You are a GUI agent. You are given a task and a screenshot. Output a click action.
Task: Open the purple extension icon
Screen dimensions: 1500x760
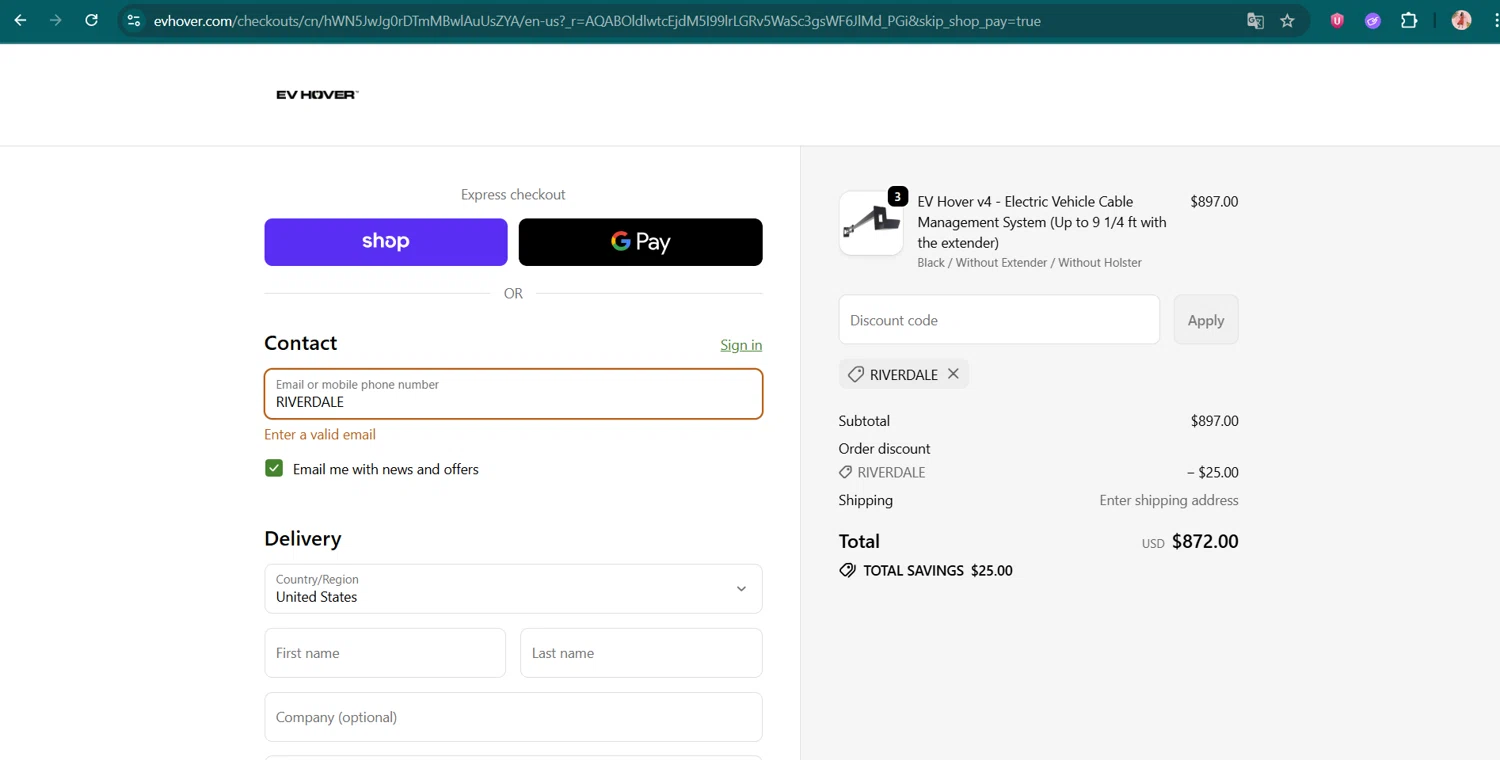[x=1373, y=20]
